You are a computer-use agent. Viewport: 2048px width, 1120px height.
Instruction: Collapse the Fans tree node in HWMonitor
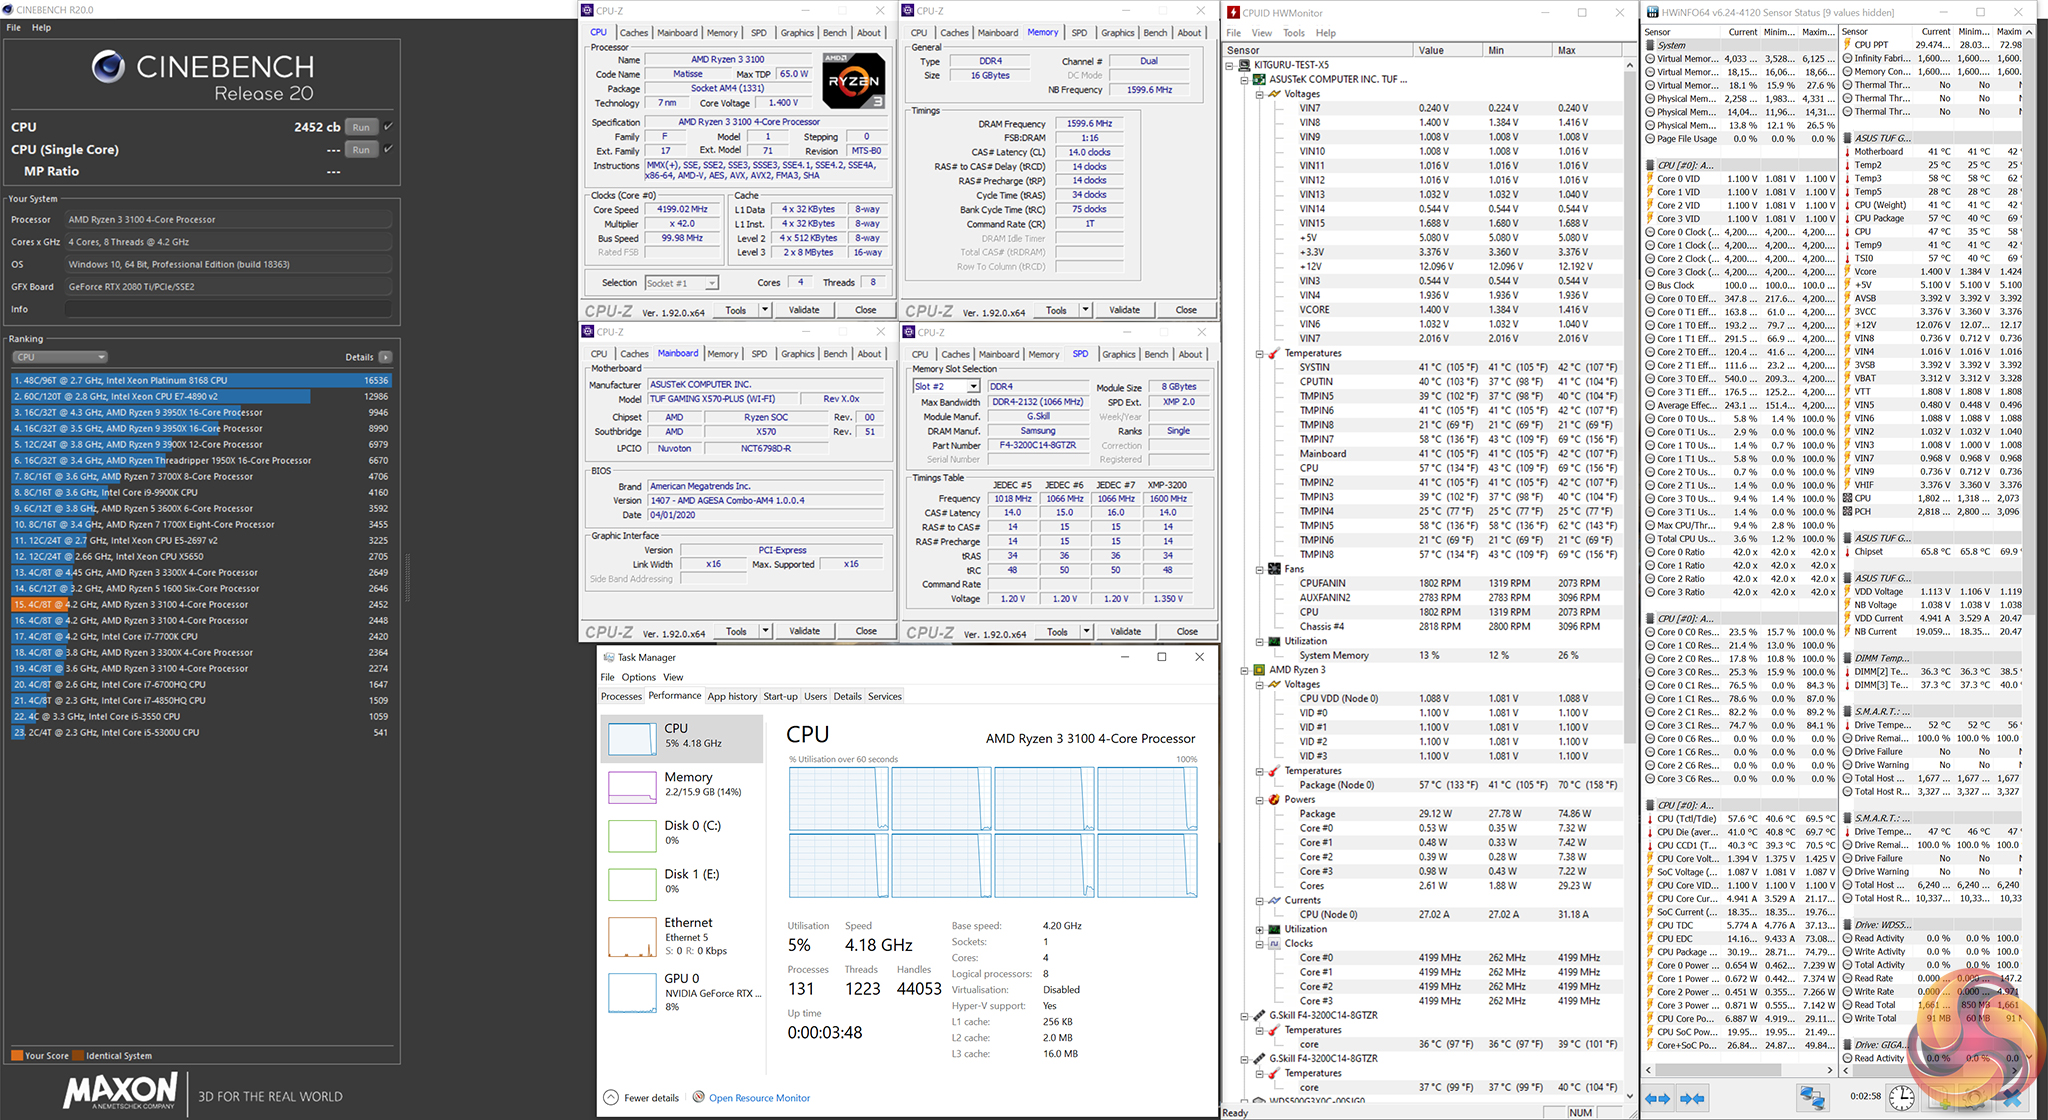pyautogui.click(x=1260, y=569)
